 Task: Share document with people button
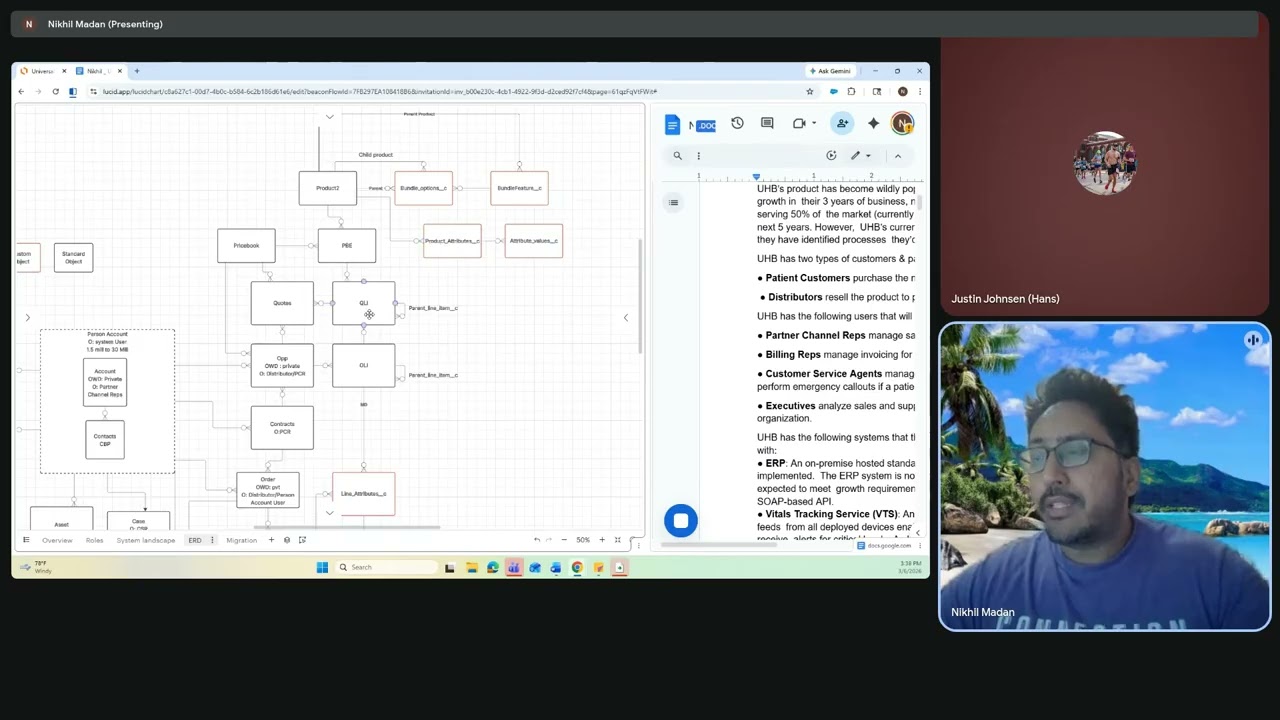(842, 123)
